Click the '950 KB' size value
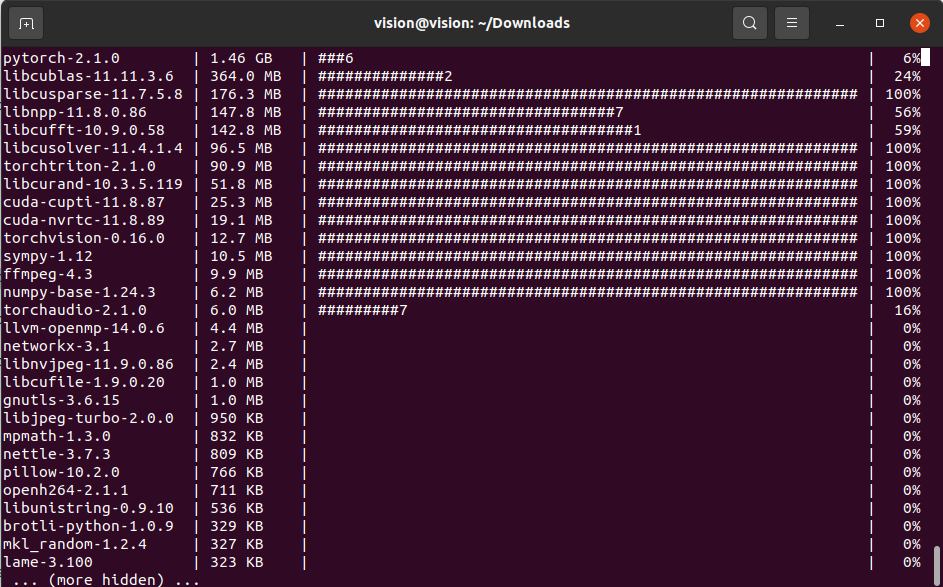Screen dimensions: 943x587 [237, 419]
